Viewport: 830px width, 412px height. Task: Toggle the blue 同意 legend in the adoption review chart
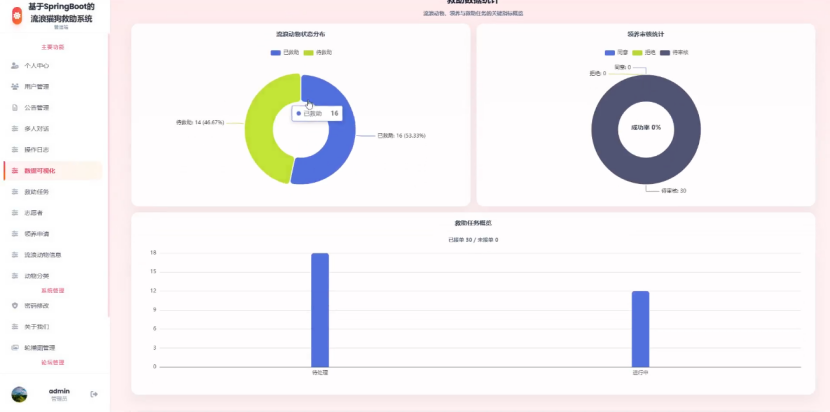click(x=616, y=53)
